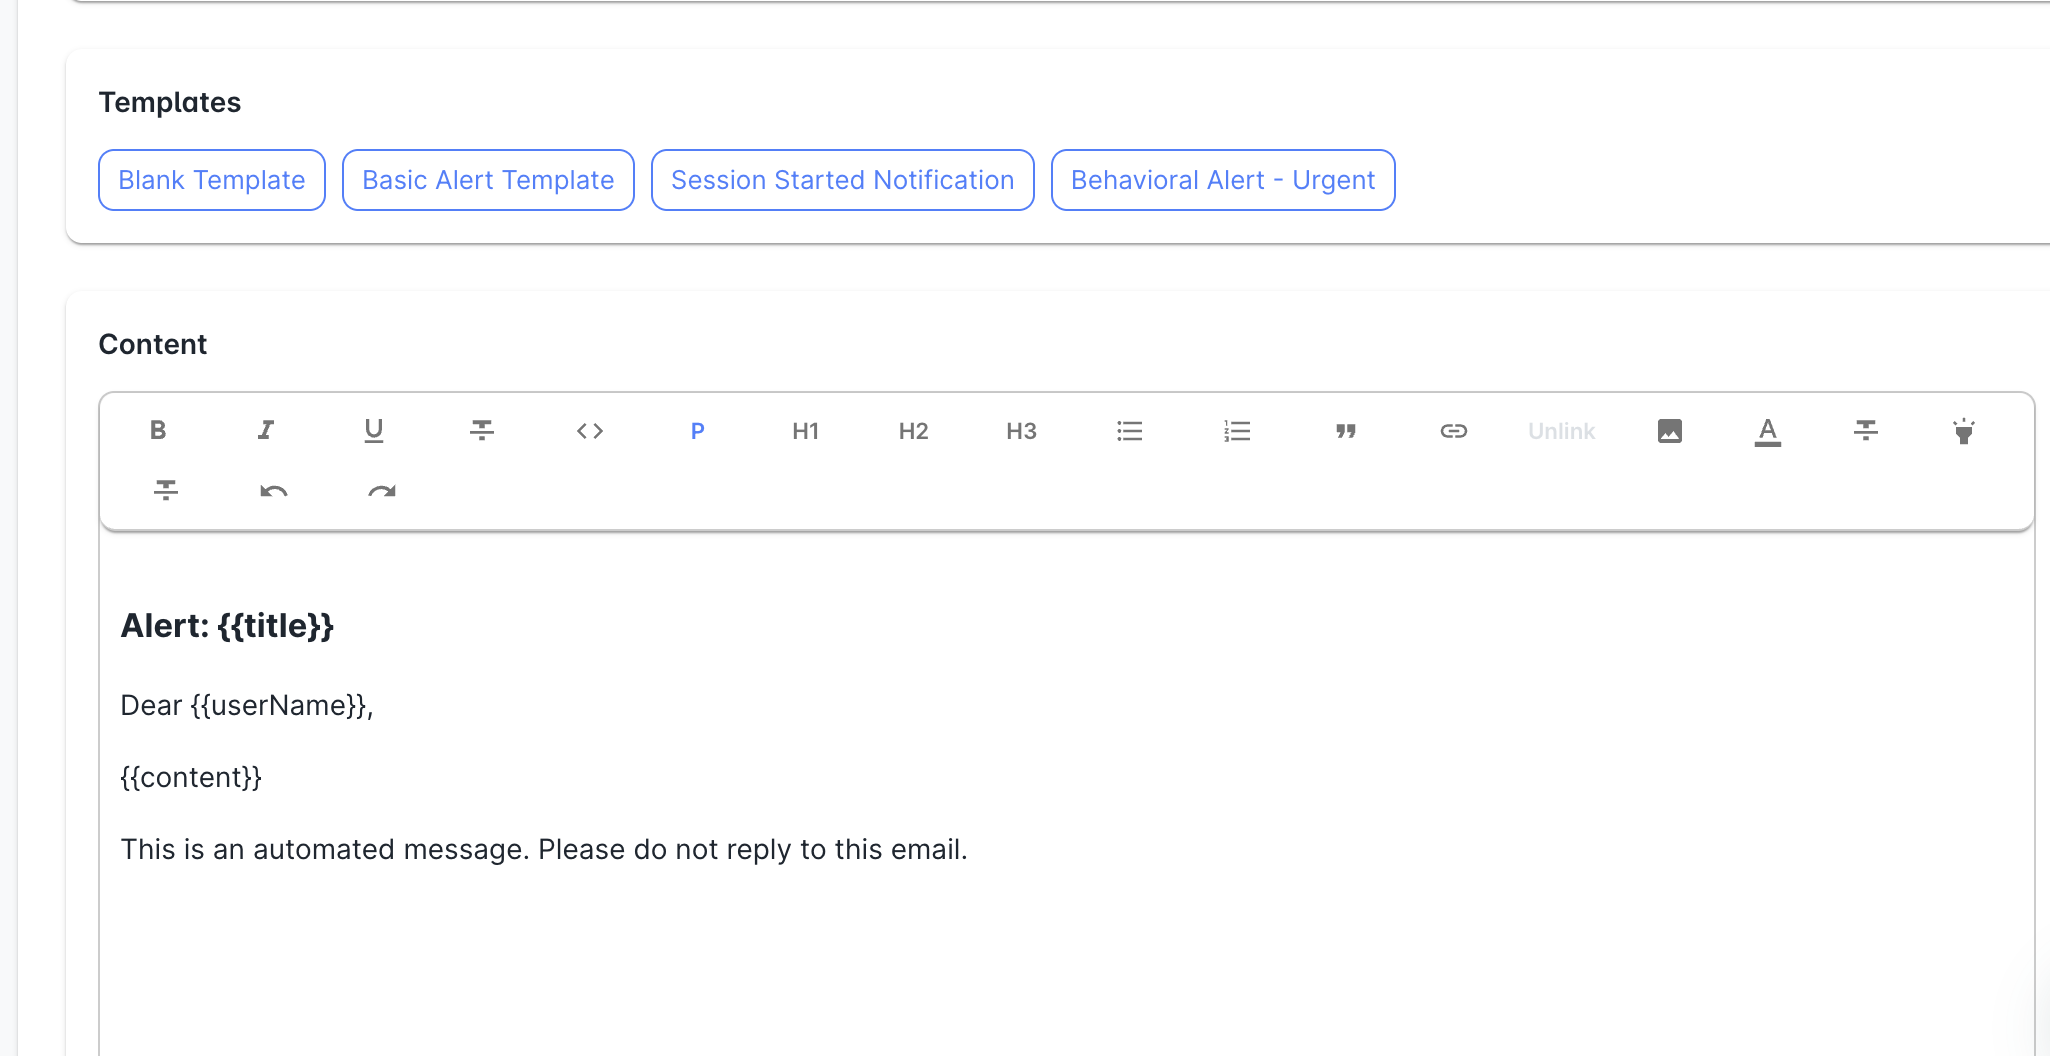Add a hyperlink with the link icon

coord(1454,431)
